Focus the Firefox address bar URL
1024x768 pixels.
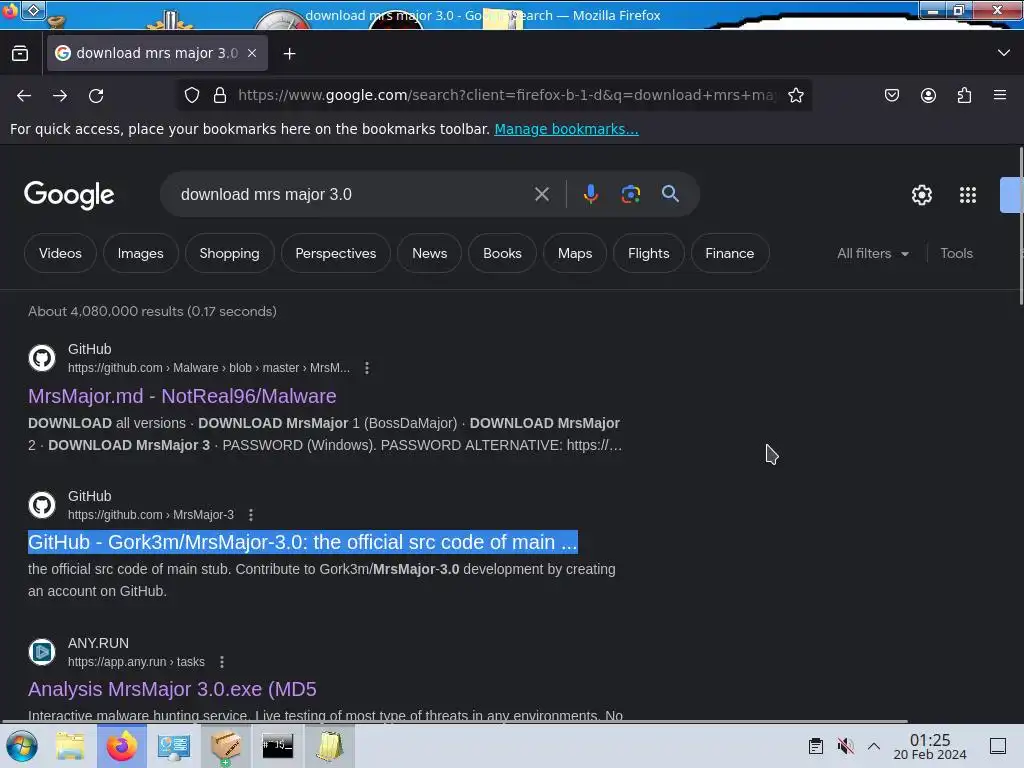[x=507, y=95]
